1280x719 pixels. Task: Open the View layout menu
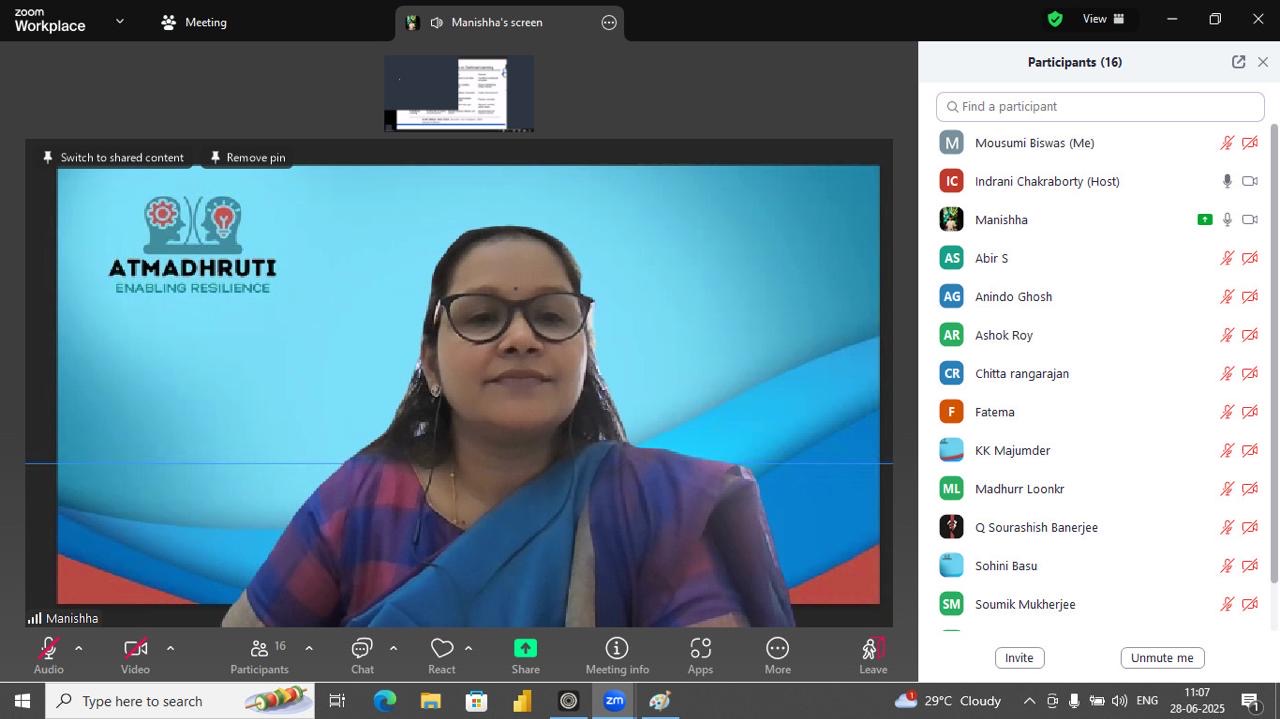point(1104,19)
